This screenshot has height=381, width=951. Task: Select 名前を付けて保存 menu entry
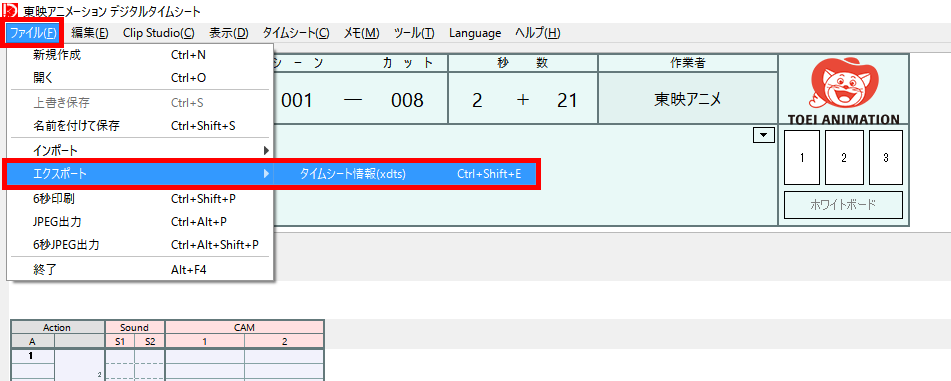pos(140,126)
